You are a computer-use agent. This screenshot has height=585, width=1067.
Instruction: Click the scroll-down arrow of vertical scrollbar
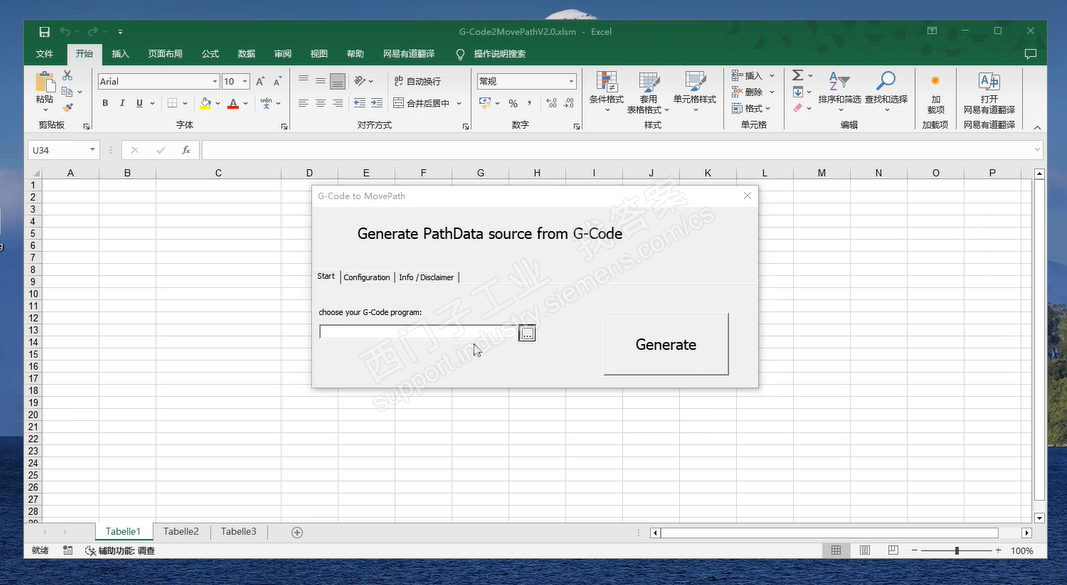point(1039,517)
